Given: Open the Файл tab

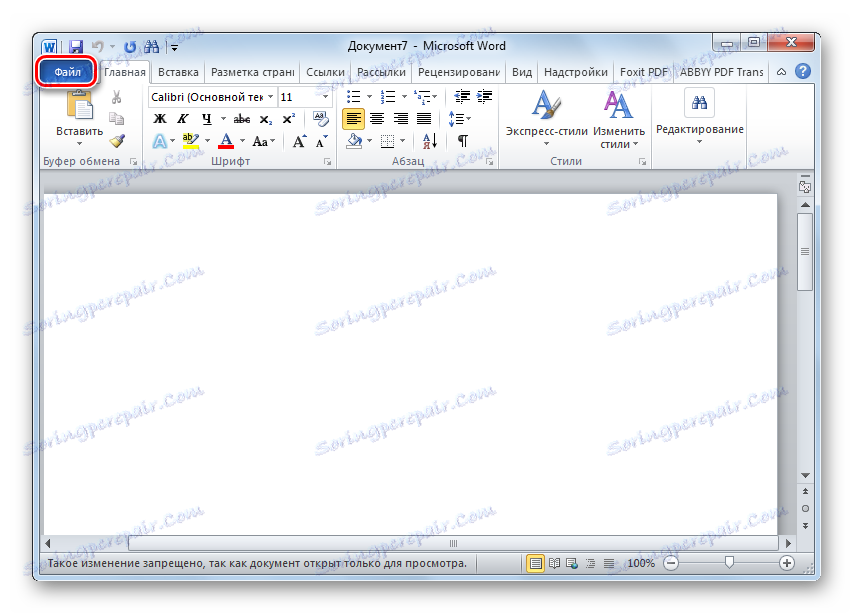Looking at the screenshot, I should [67, 72].
